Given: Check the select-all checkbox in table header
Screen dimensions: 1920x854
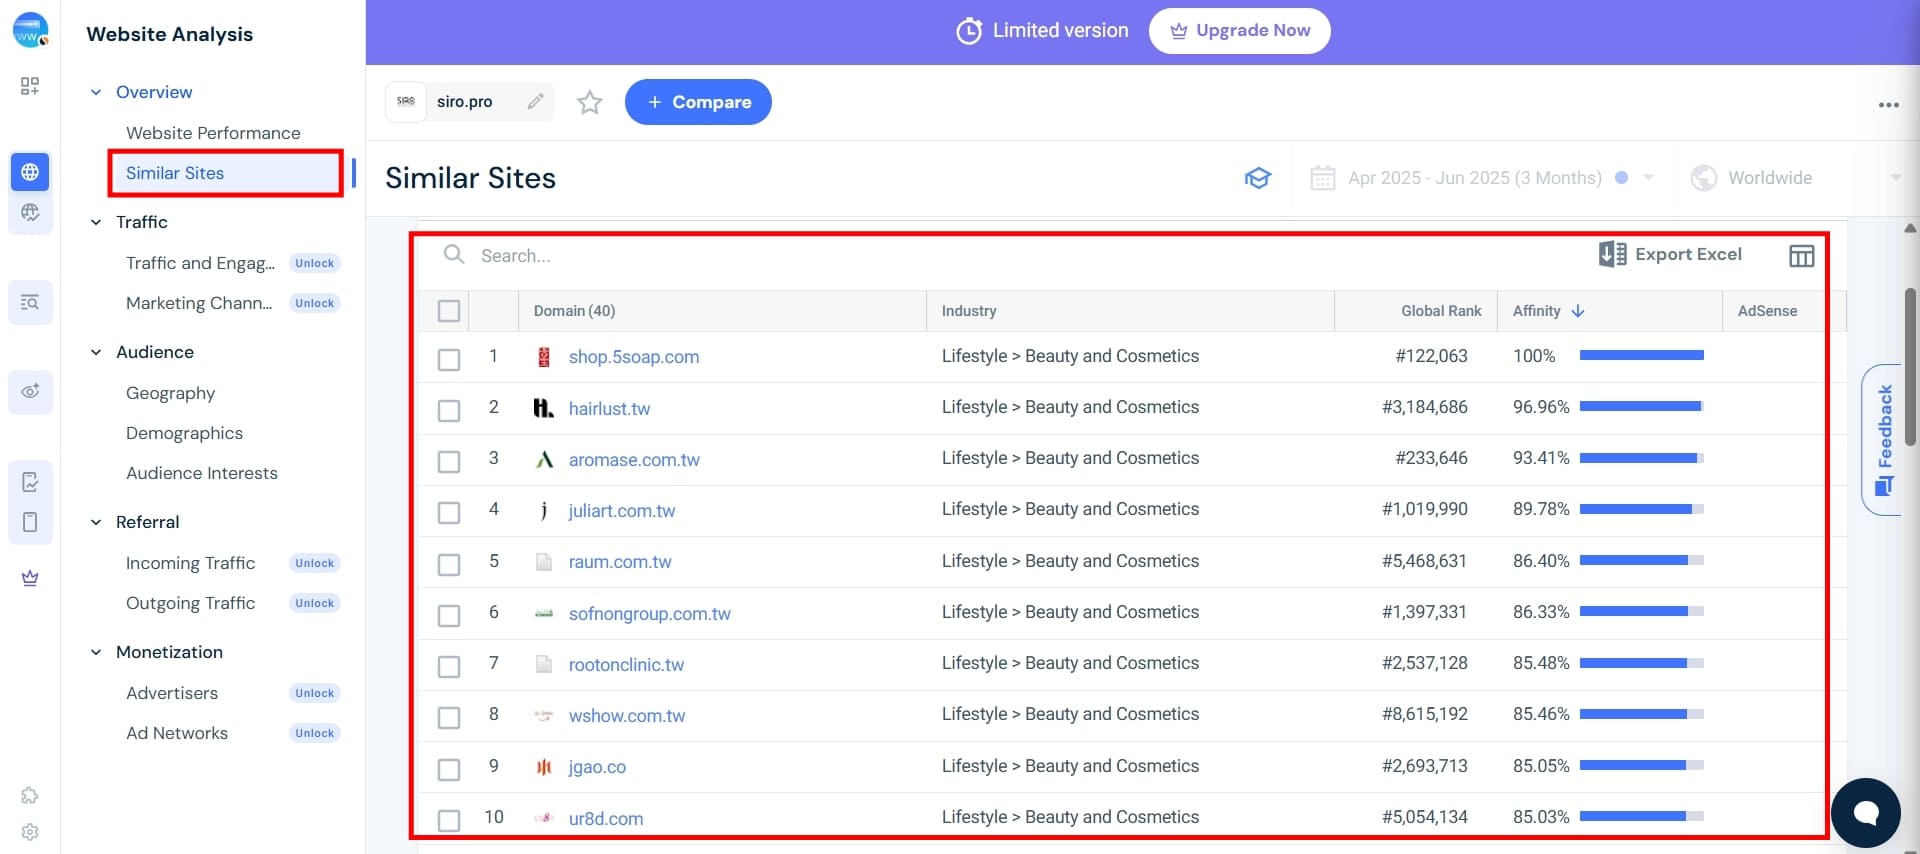Looking at the screenshot, I should 449,311.
